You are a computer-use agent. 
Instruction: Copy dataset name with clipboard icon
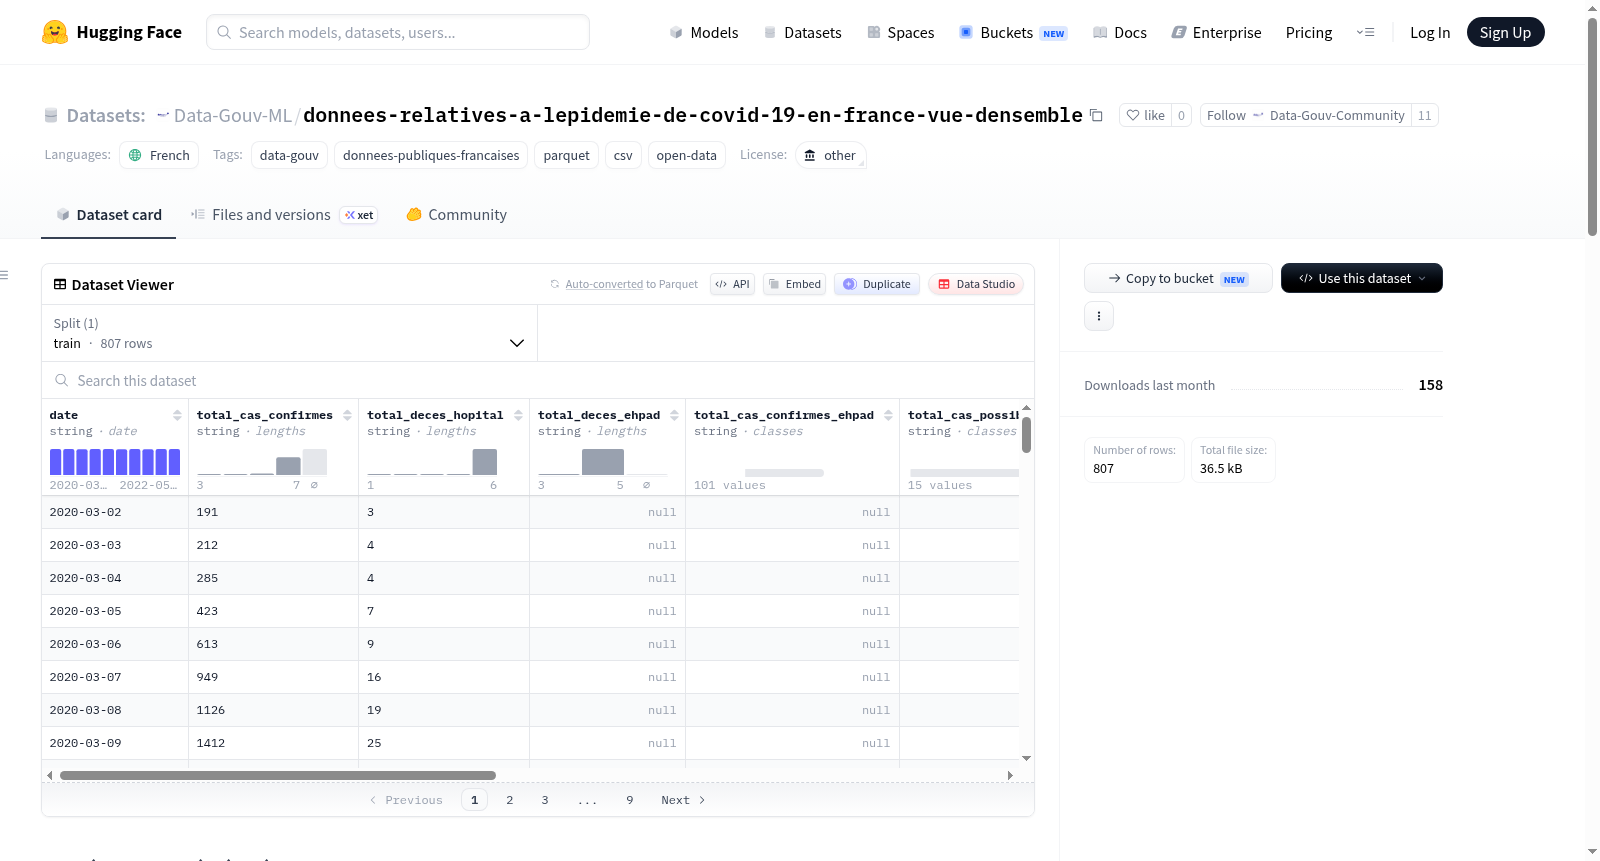click(x=1096, y=115)
